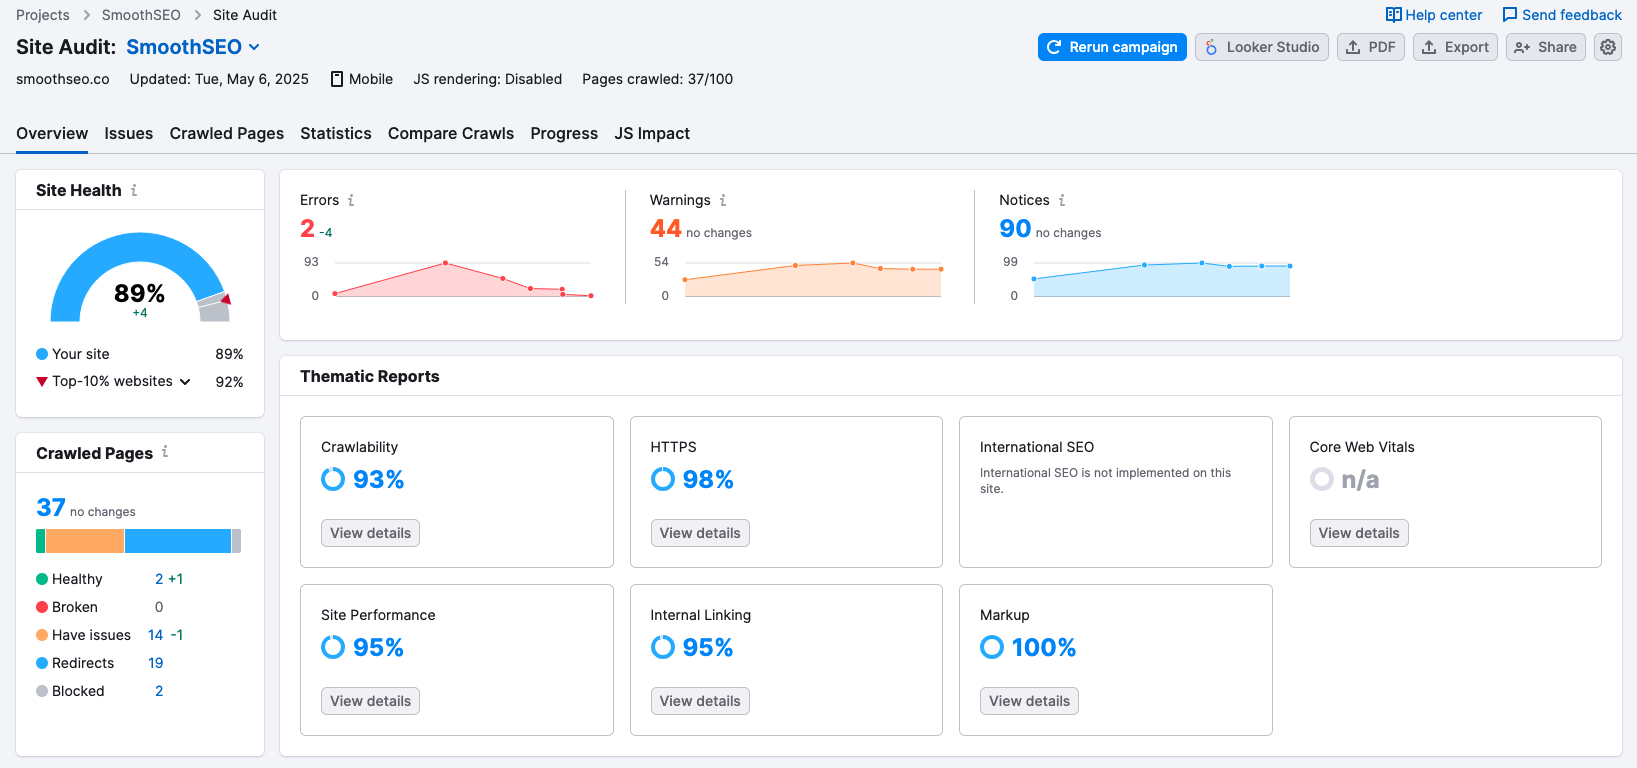Click the Core Web Vitals ring icon

point(1322,479)
